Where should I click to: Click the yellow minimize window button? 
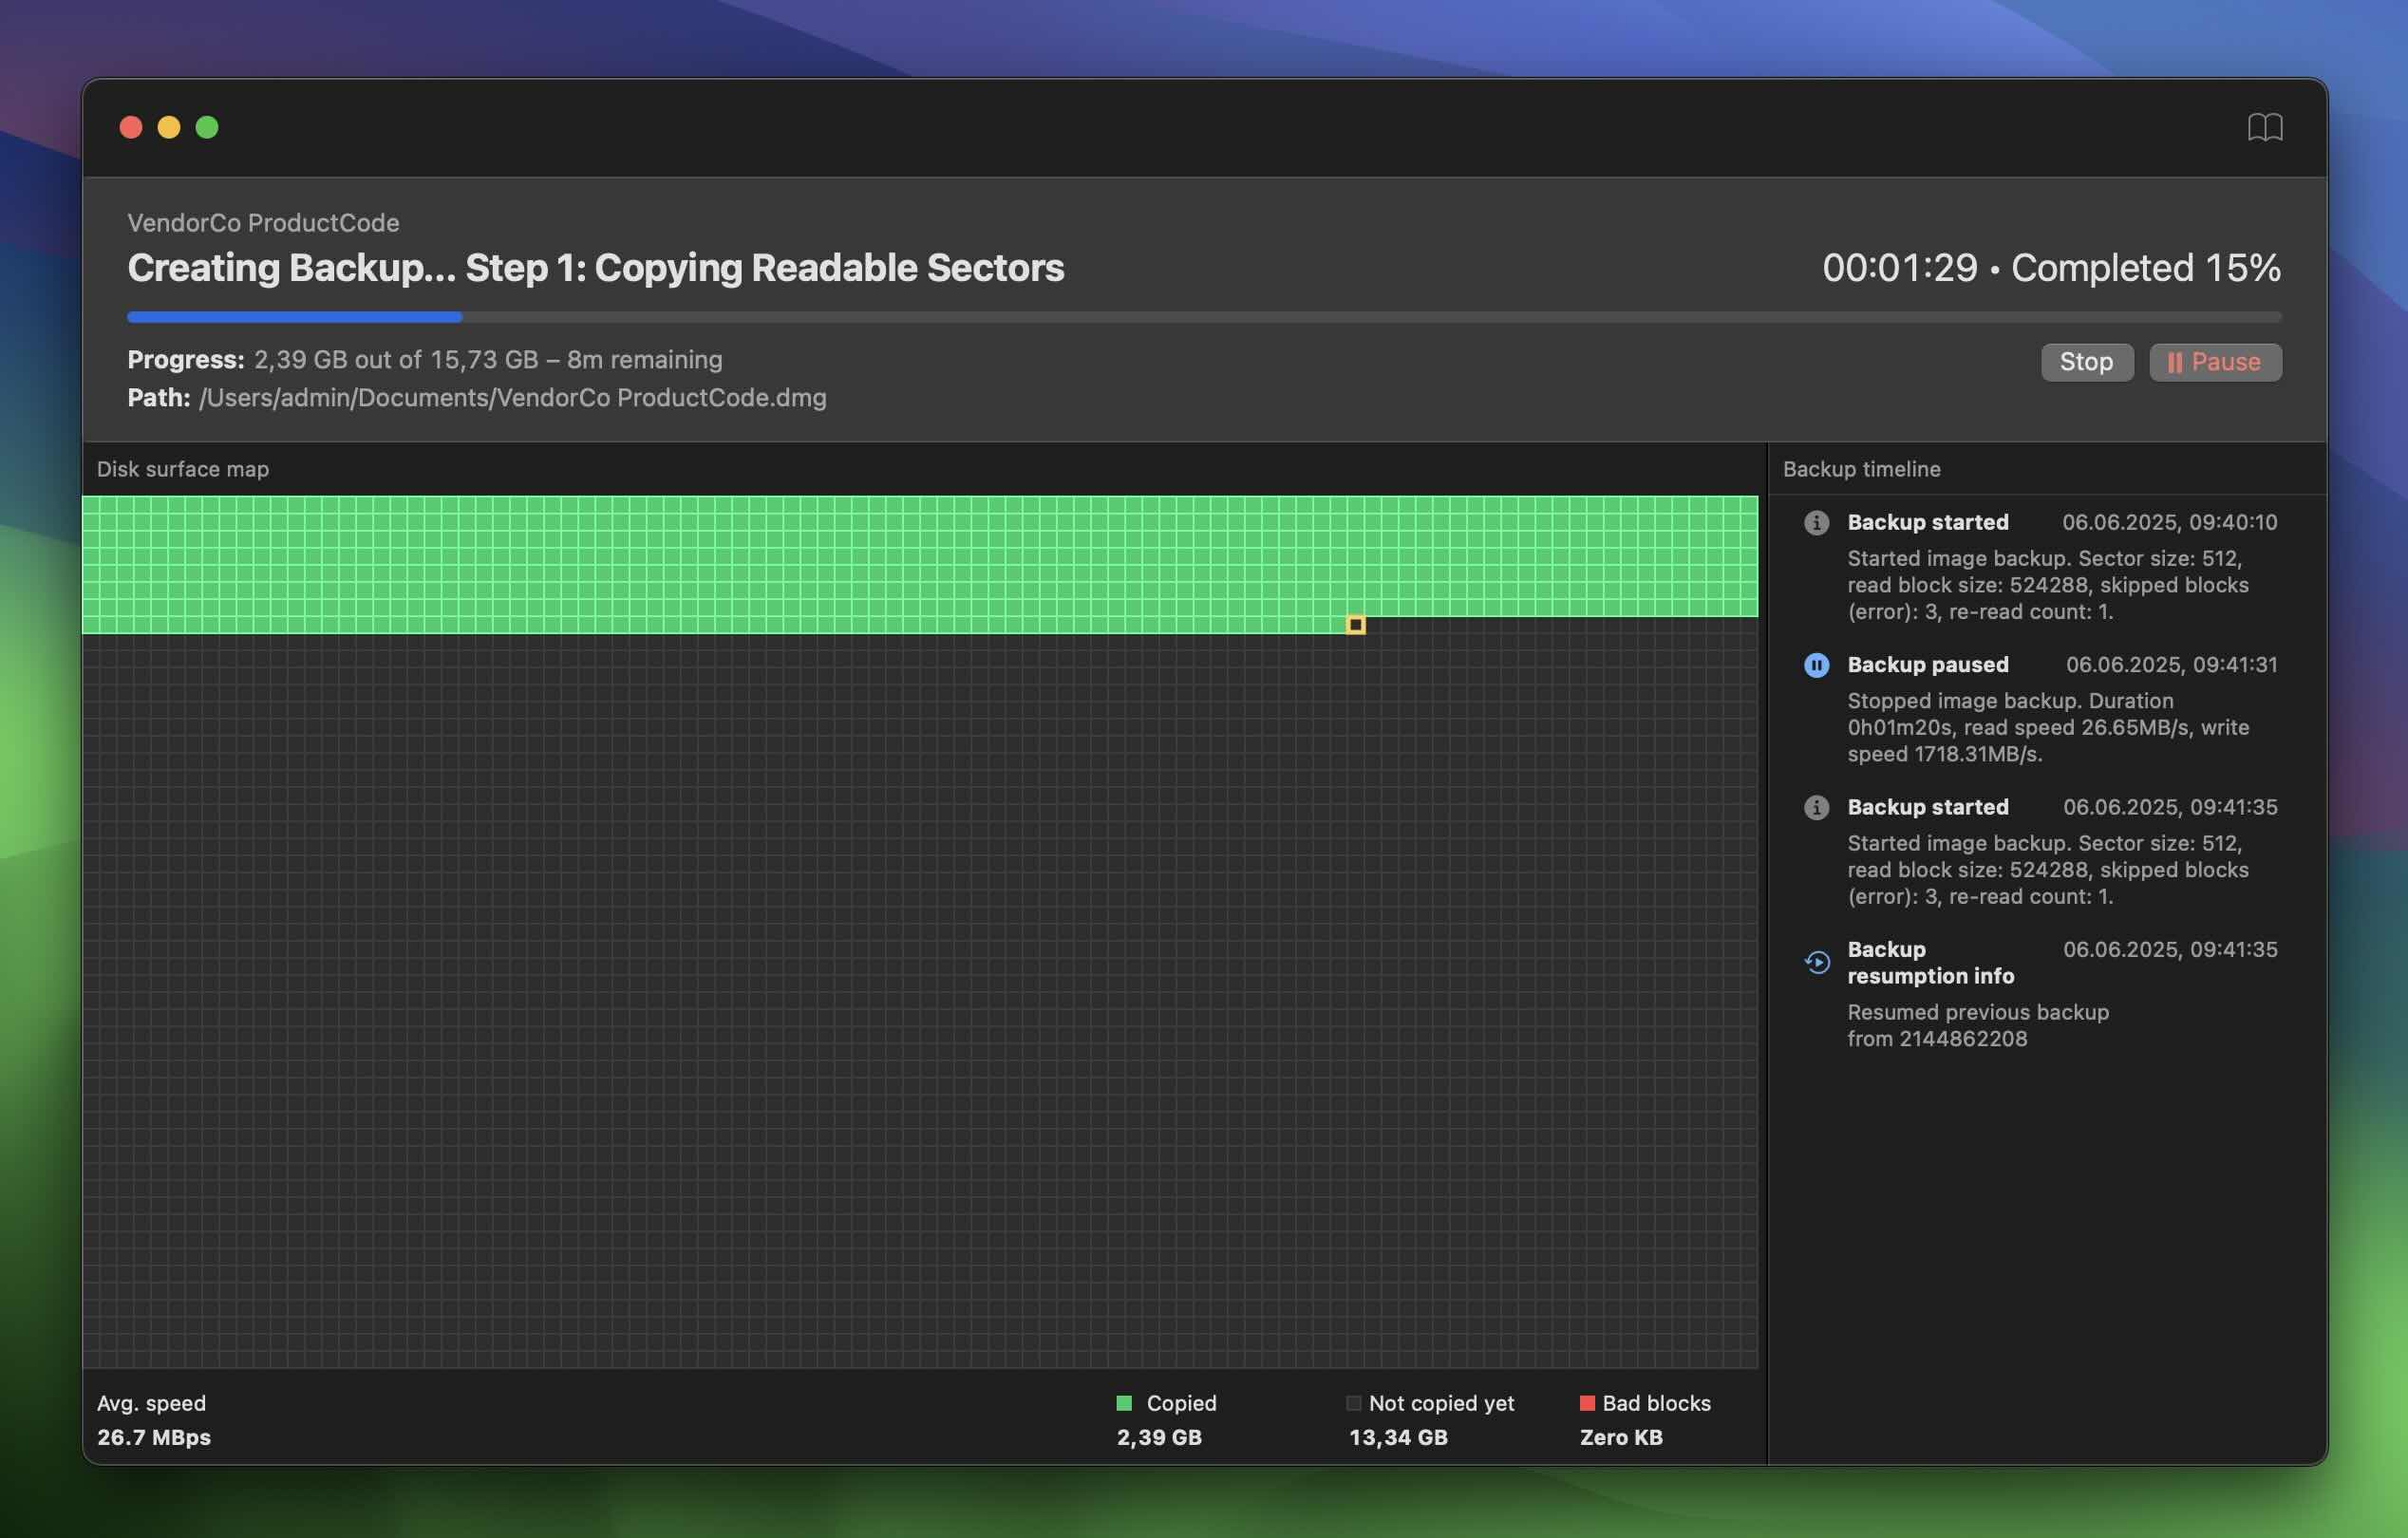(169, 127)
